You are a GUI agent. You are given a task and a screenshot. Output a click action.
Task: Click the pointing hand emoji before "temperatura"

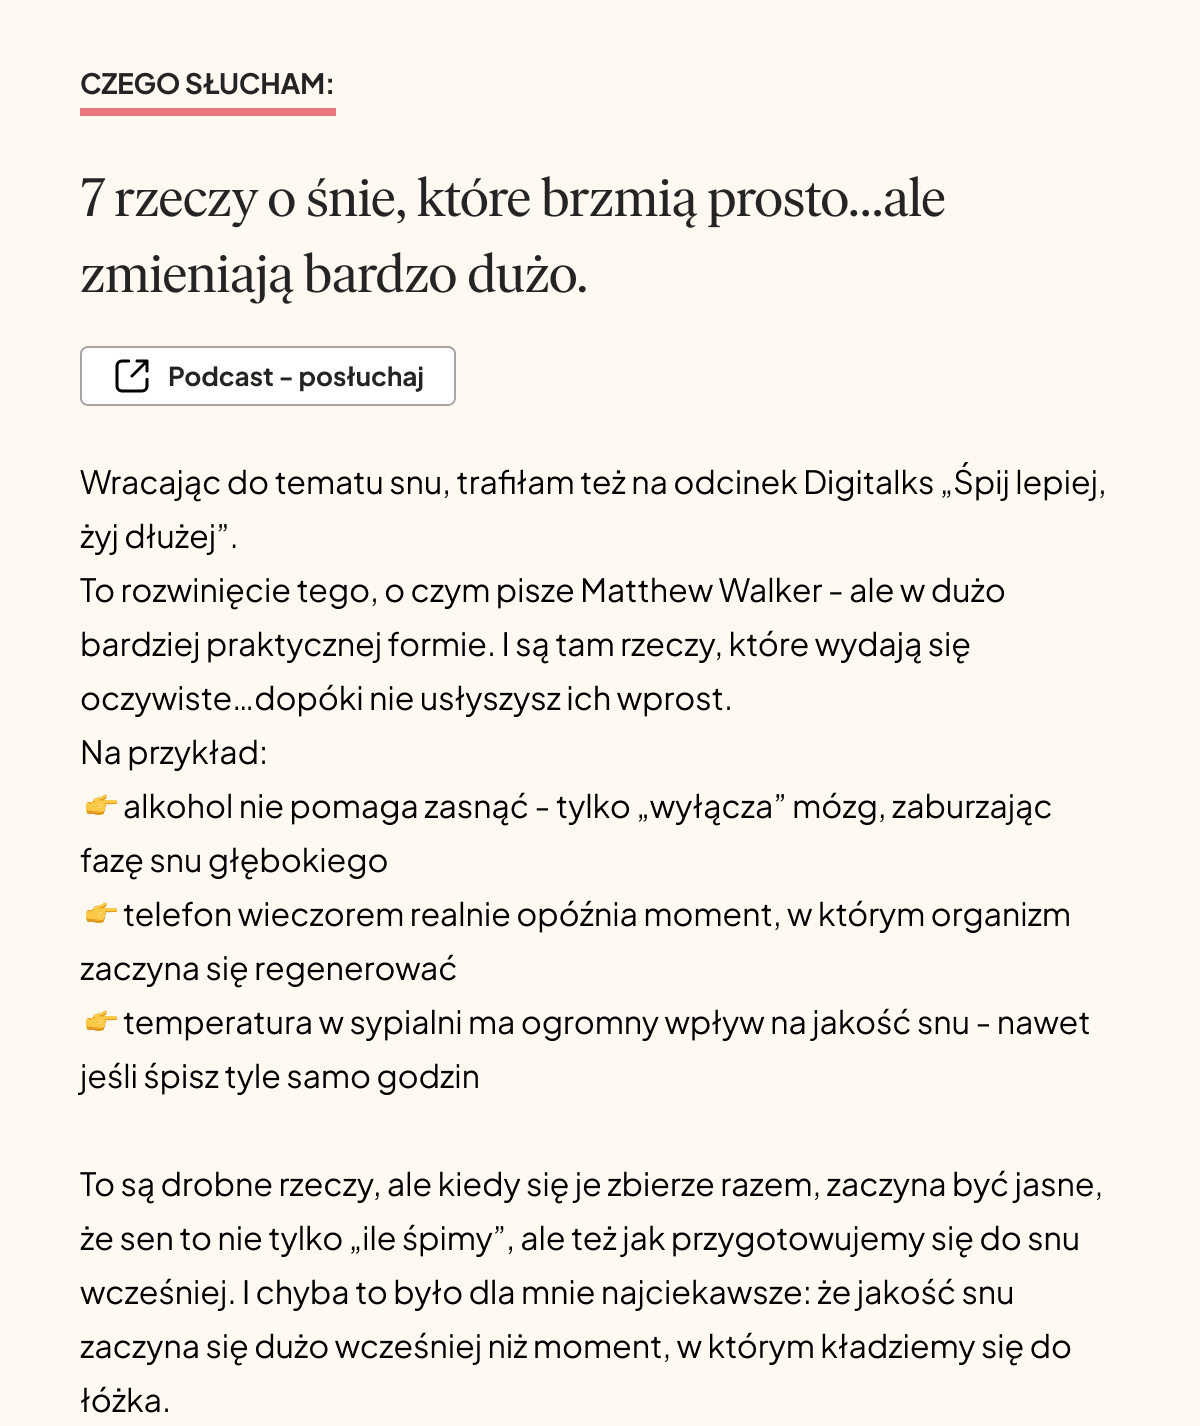coord(100,1022)
